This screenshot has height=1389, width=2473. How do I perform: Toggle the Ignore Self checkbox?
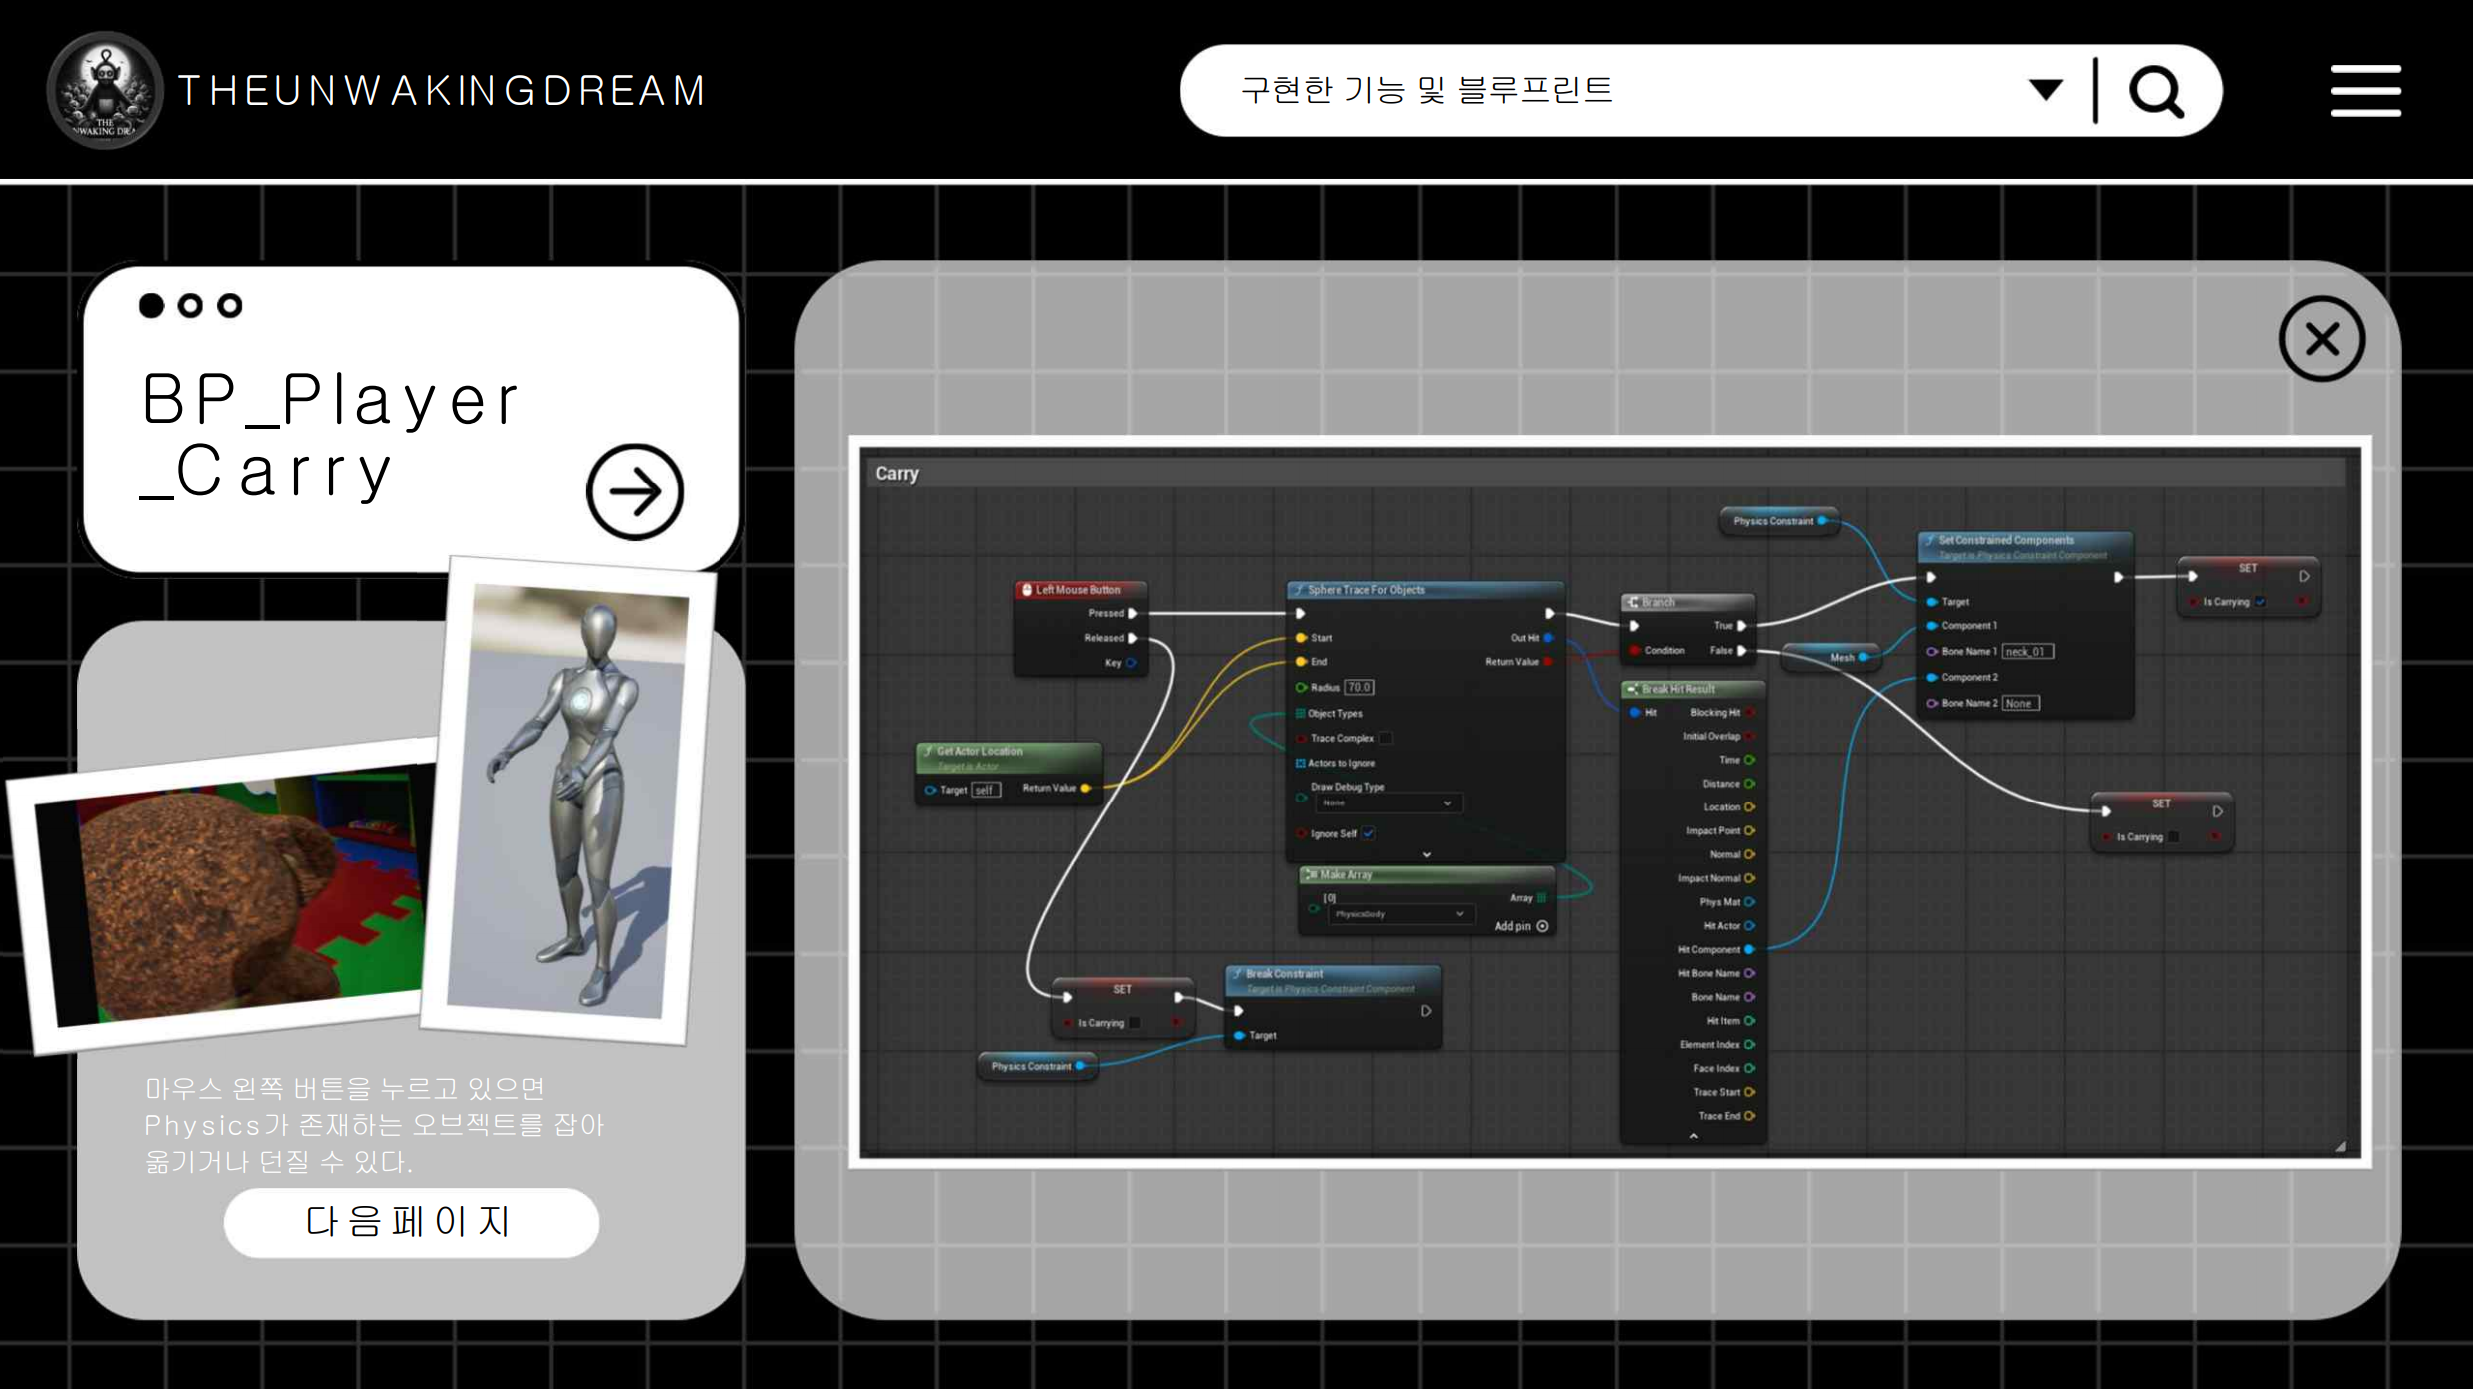tap(1369, 833)
